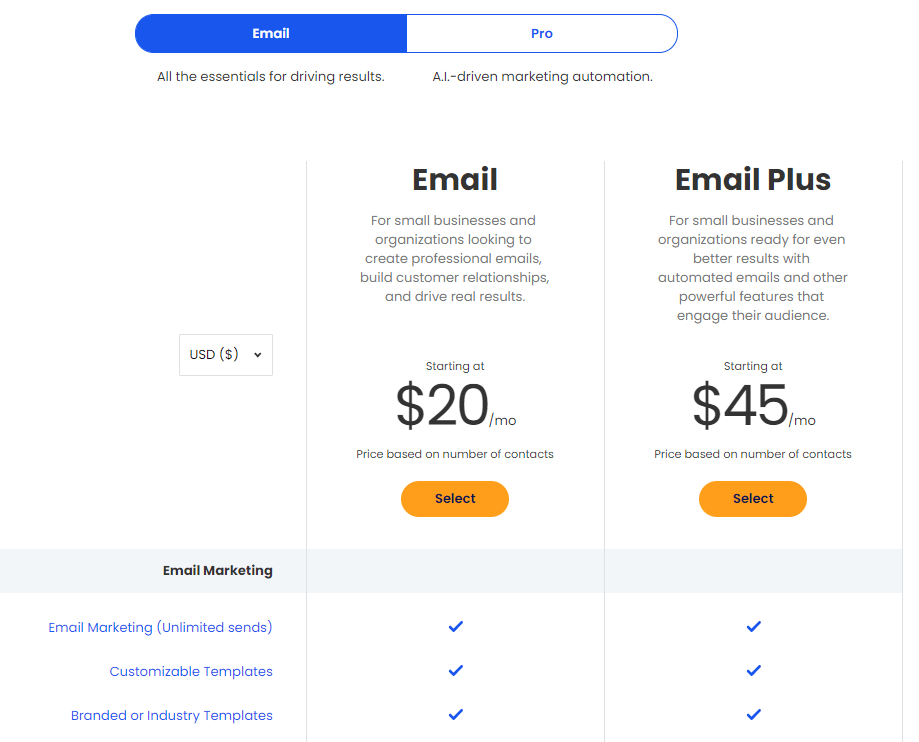Viewport: 919px width, 742px height.
Task: Click the Email Plus plan heading
Action: [x=753, y=179]
